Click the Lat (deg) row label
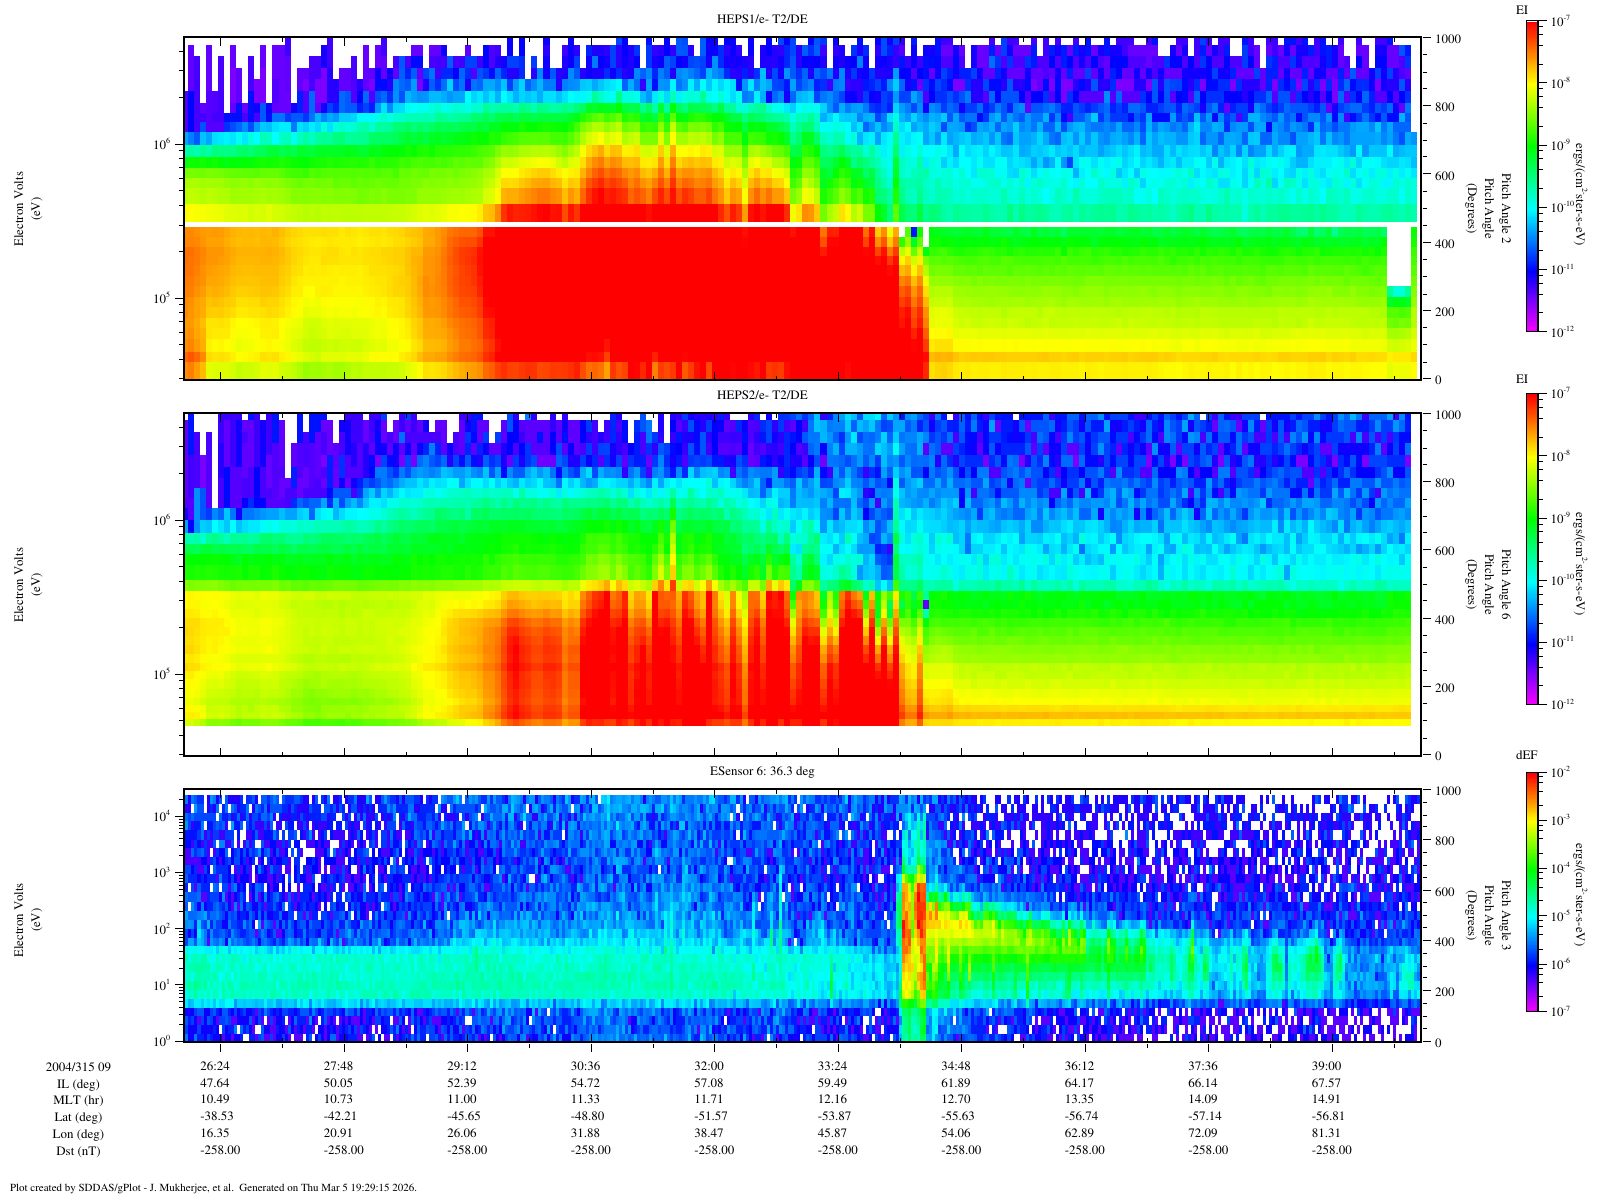1600x1200 pixels. tap(78, 1117)
